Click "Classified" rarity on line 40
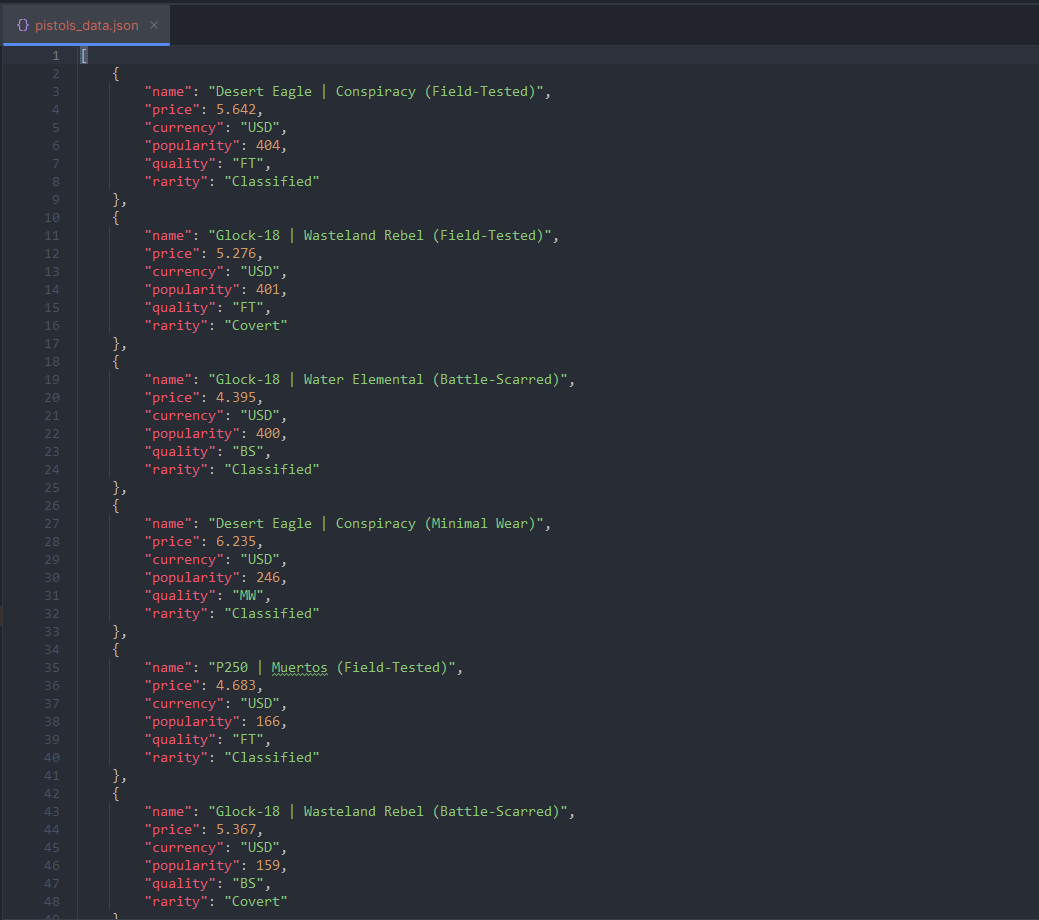This screenshot has height=920, width=1039. click(x=272, y=757)
